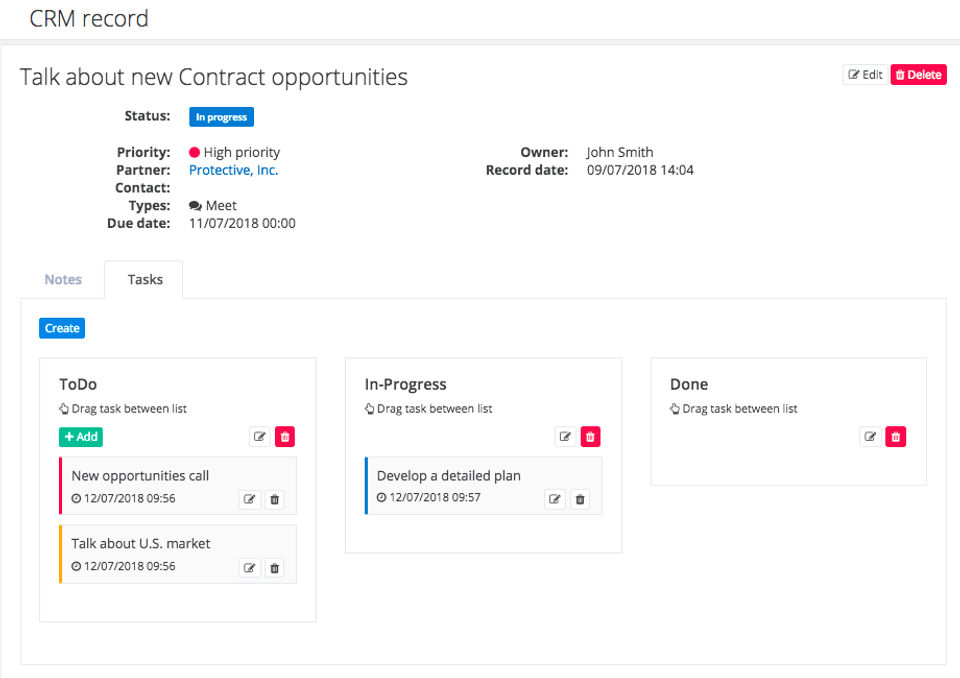Screen dimensions: 960x678
Task: Edit the 'New opportunities call' task
Action: 250,500
